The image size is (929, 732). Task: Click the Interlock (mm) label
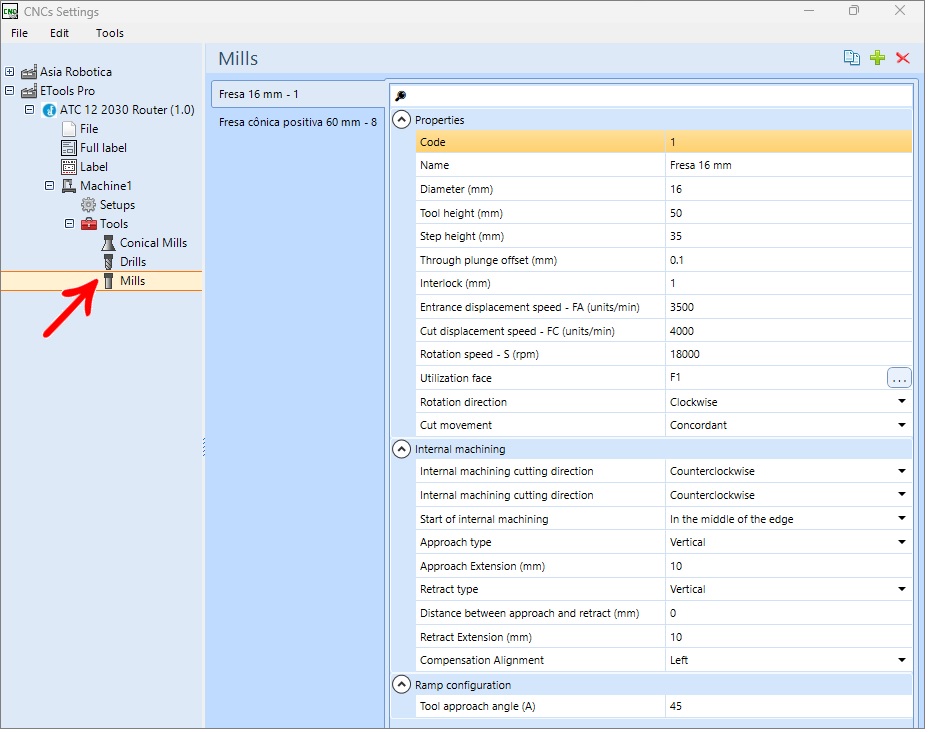455,283
